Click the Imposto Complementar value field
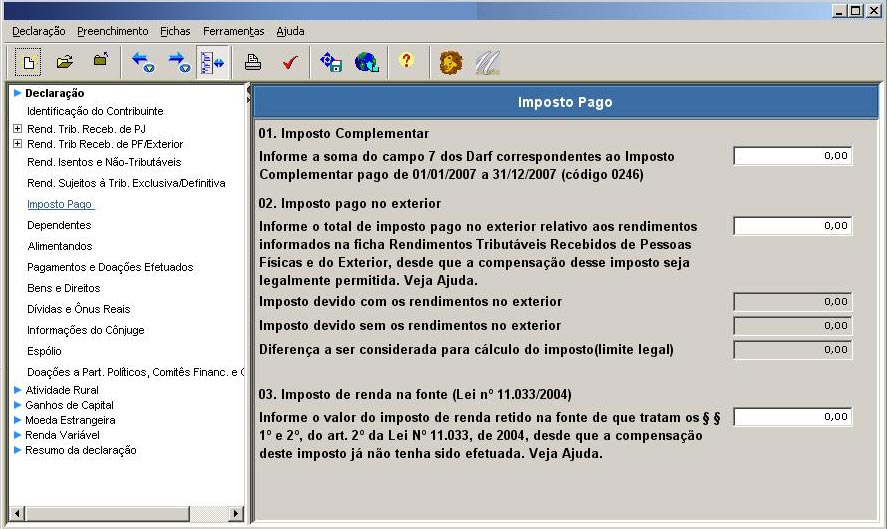The image size is (887, 529). (x=792, y=156)
